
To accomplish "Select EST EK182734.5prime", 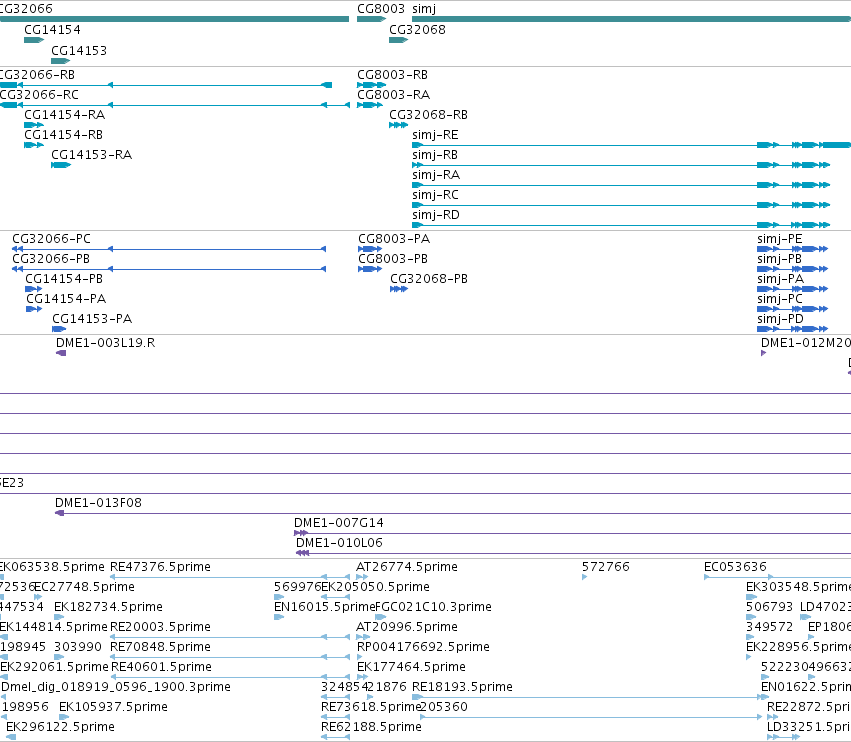I will (x=108, y=608).
